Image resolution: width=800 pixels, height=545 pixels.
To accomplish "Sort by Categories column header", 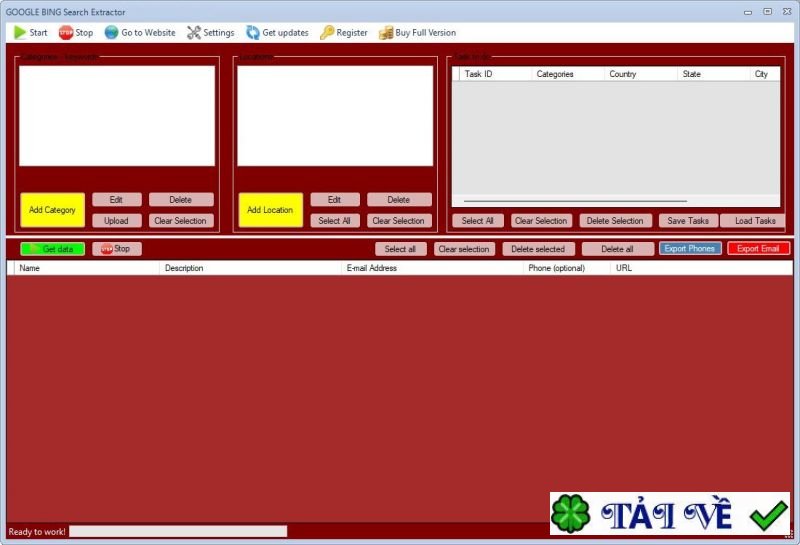I will coord(568,74).
